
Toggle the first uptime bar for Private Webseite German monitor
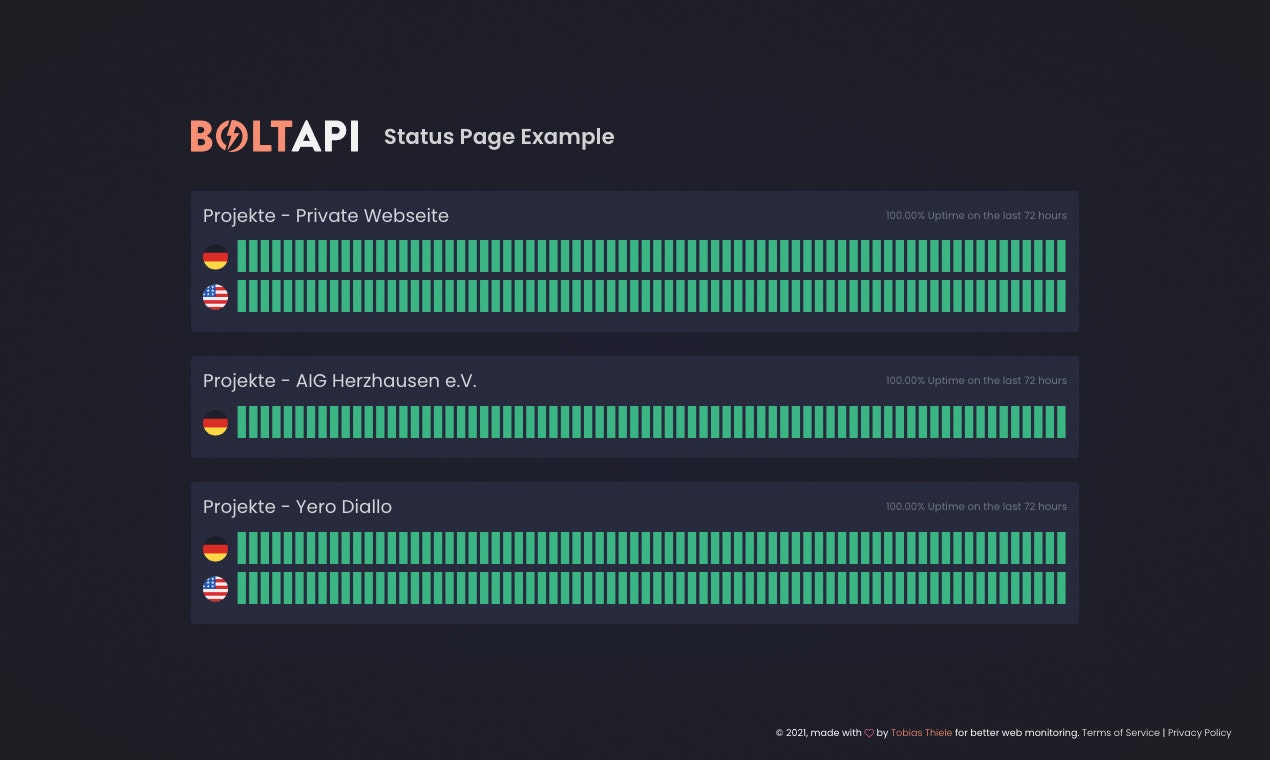[241, 256]
